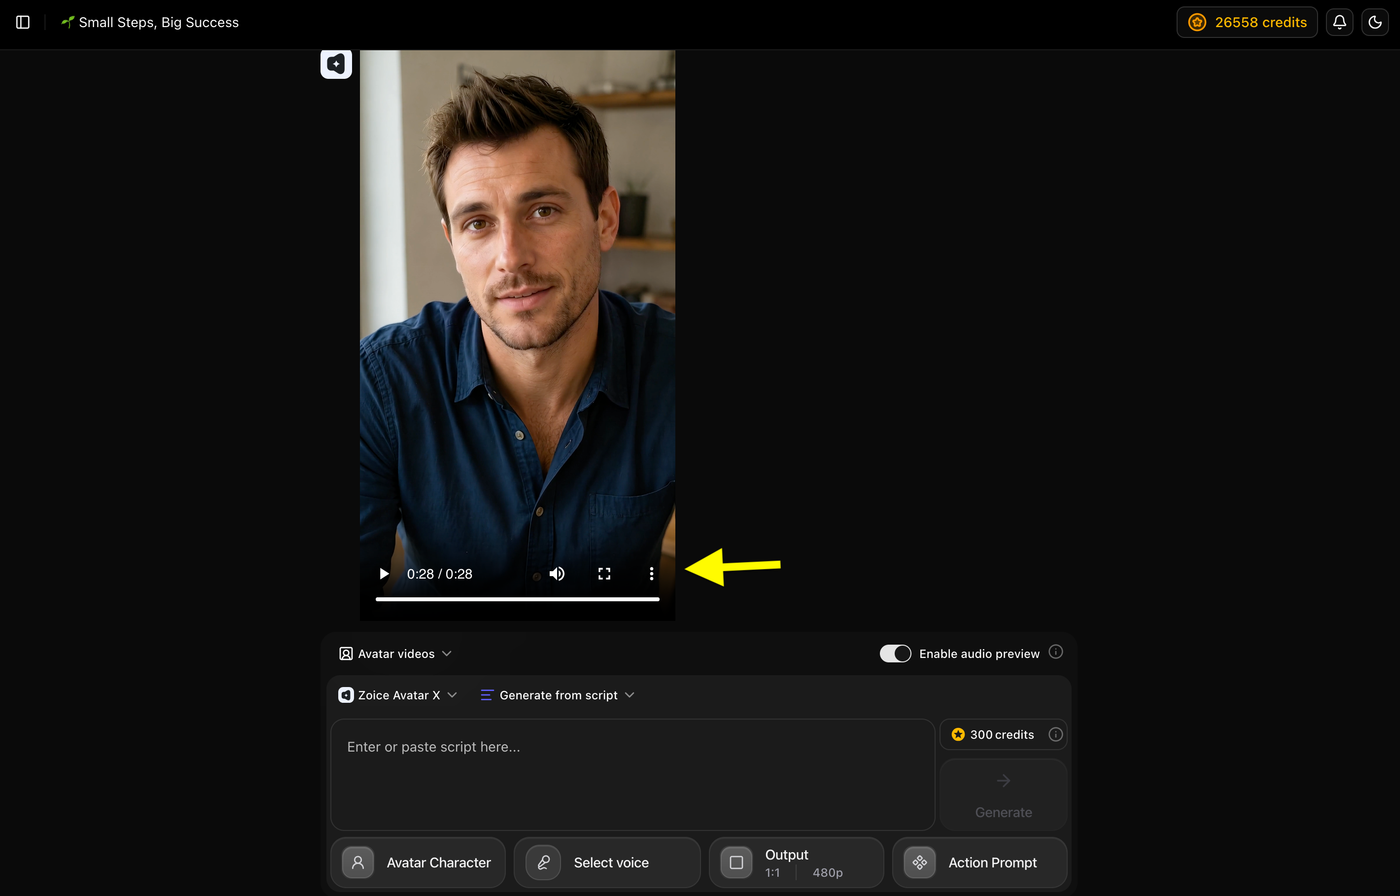Click the Generate button
Image resolution: width=1400 pixels, height=896 pixels.
tap(1003, 794)
